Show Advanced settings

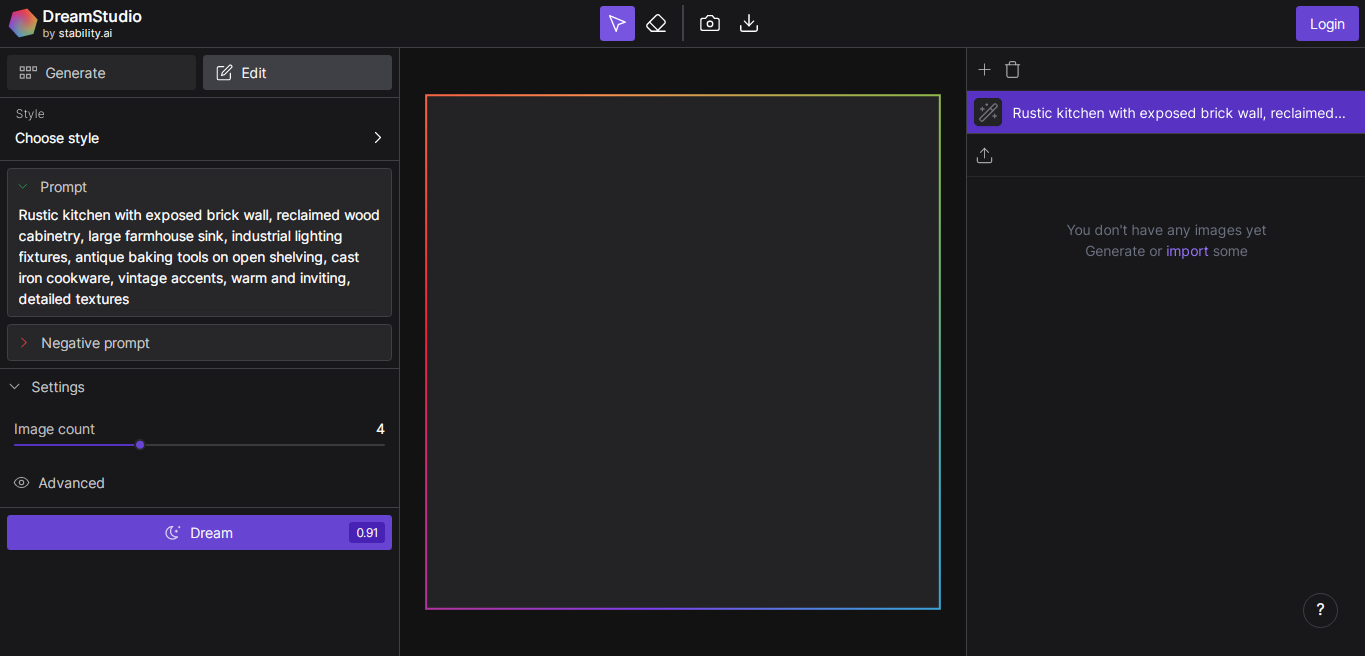(59, 483)
